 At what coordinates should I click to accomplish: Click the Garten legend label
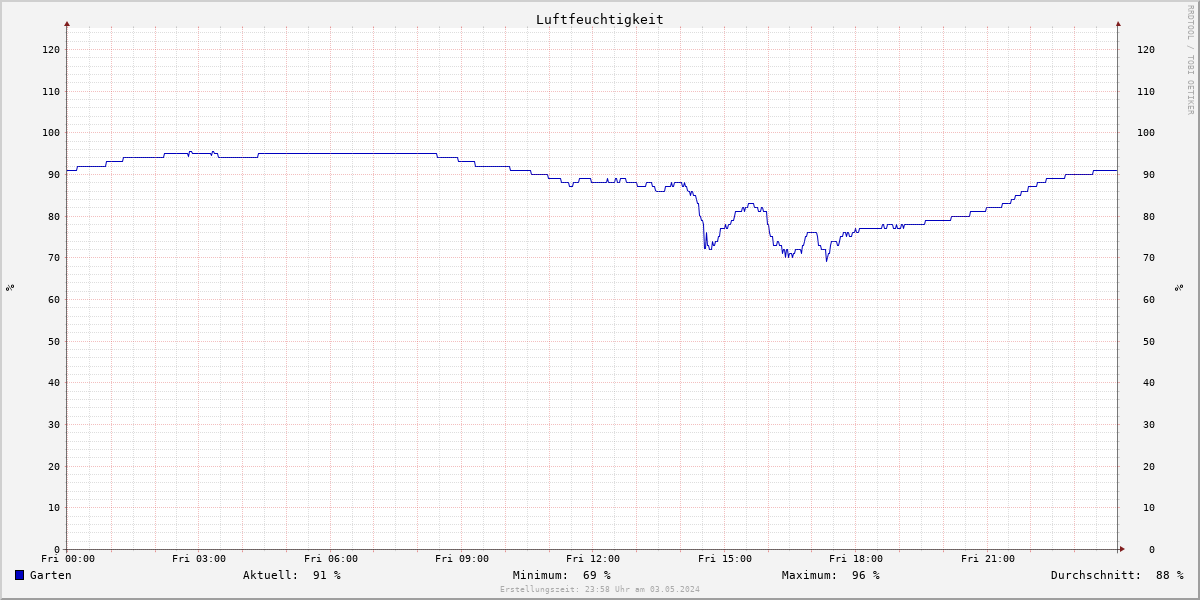point(51,575)
